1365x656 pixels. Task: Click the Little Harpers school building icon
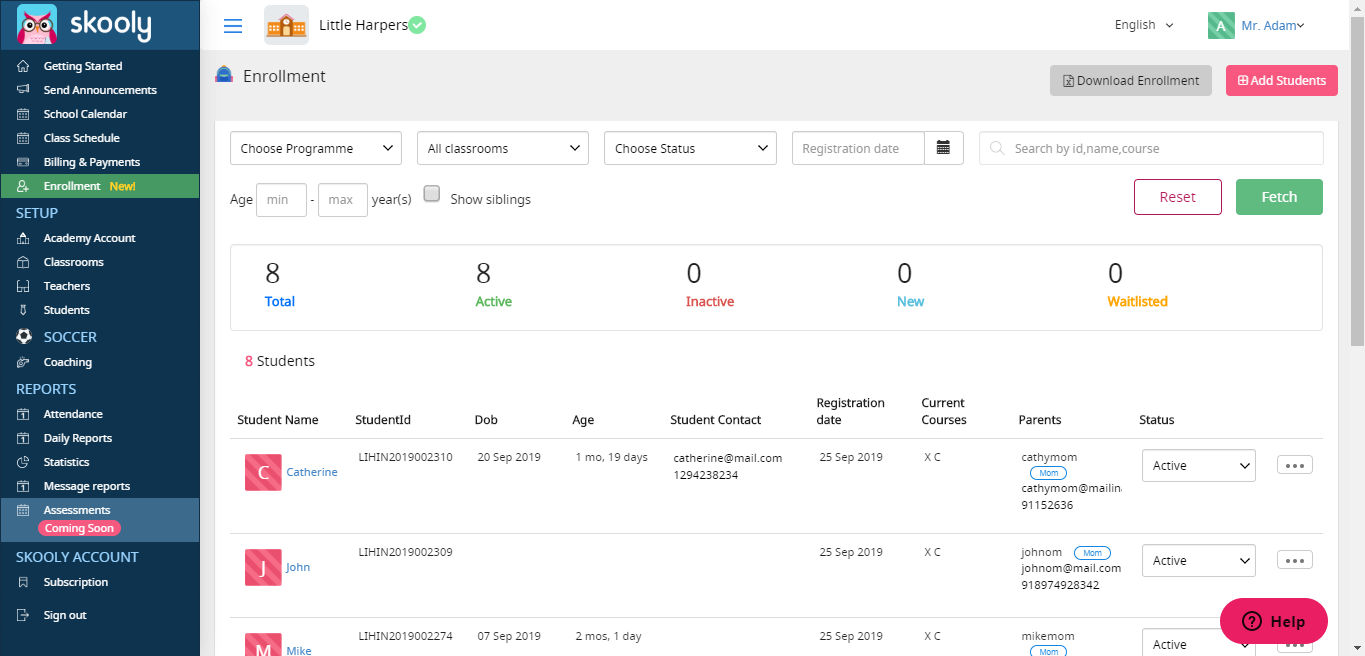[x=286, y=25]
